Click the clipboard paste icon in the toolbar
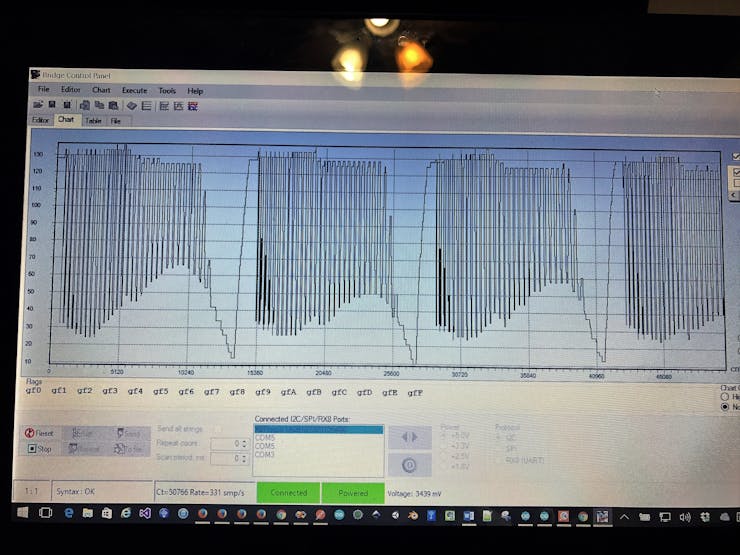 [113, 106]
